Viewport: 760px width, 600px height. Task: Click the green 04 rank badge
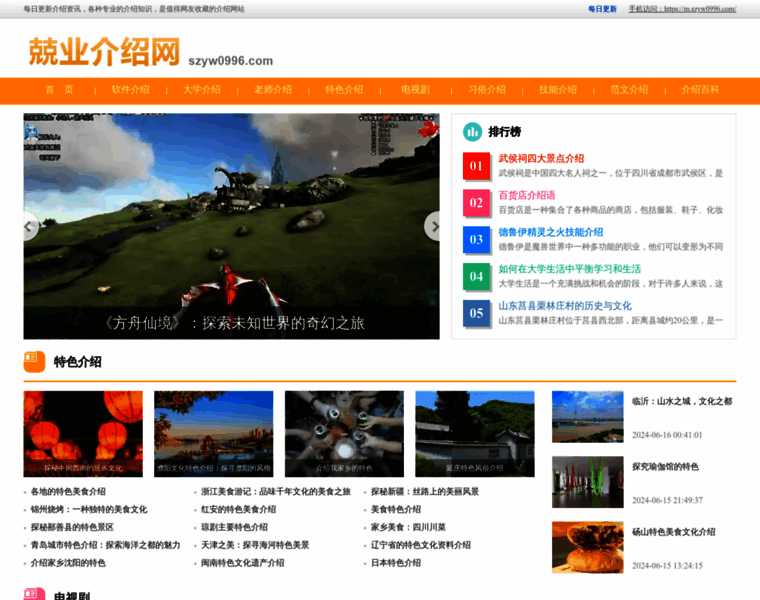(x=476, y=276)
